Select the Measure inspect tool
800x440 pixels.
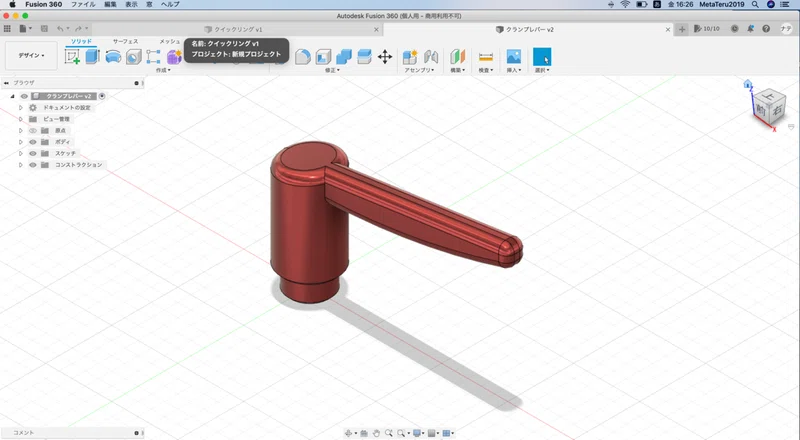[486, 57]
